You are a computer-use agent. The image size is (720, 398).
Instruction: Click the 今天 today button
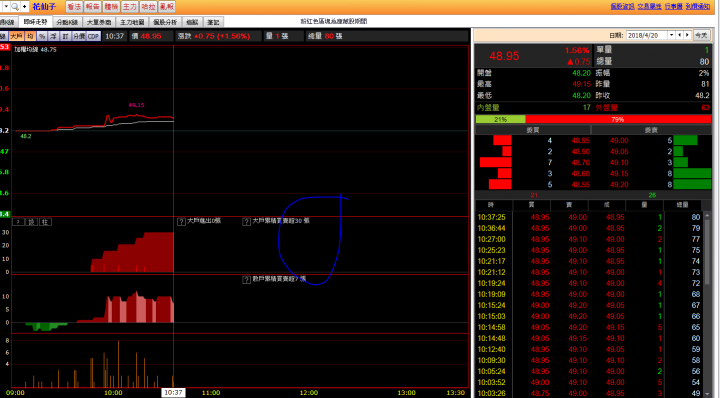[701, 35]
